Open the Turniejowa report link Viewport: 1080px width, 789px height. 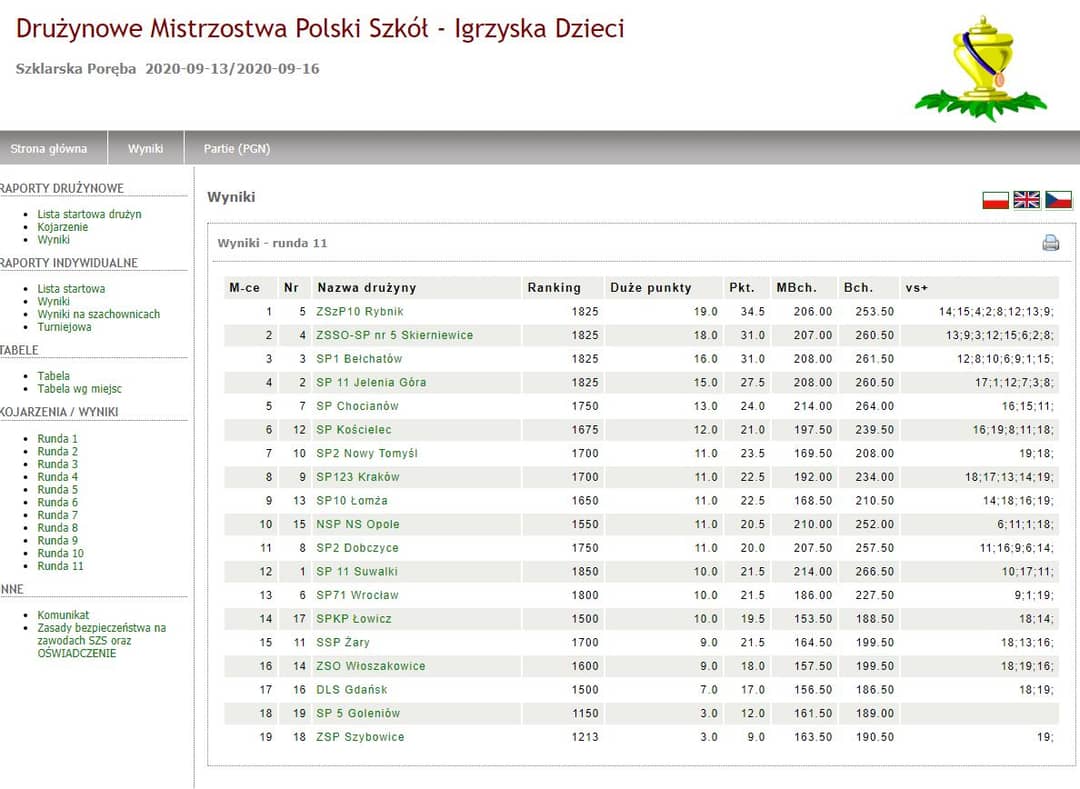click(64, 327)
